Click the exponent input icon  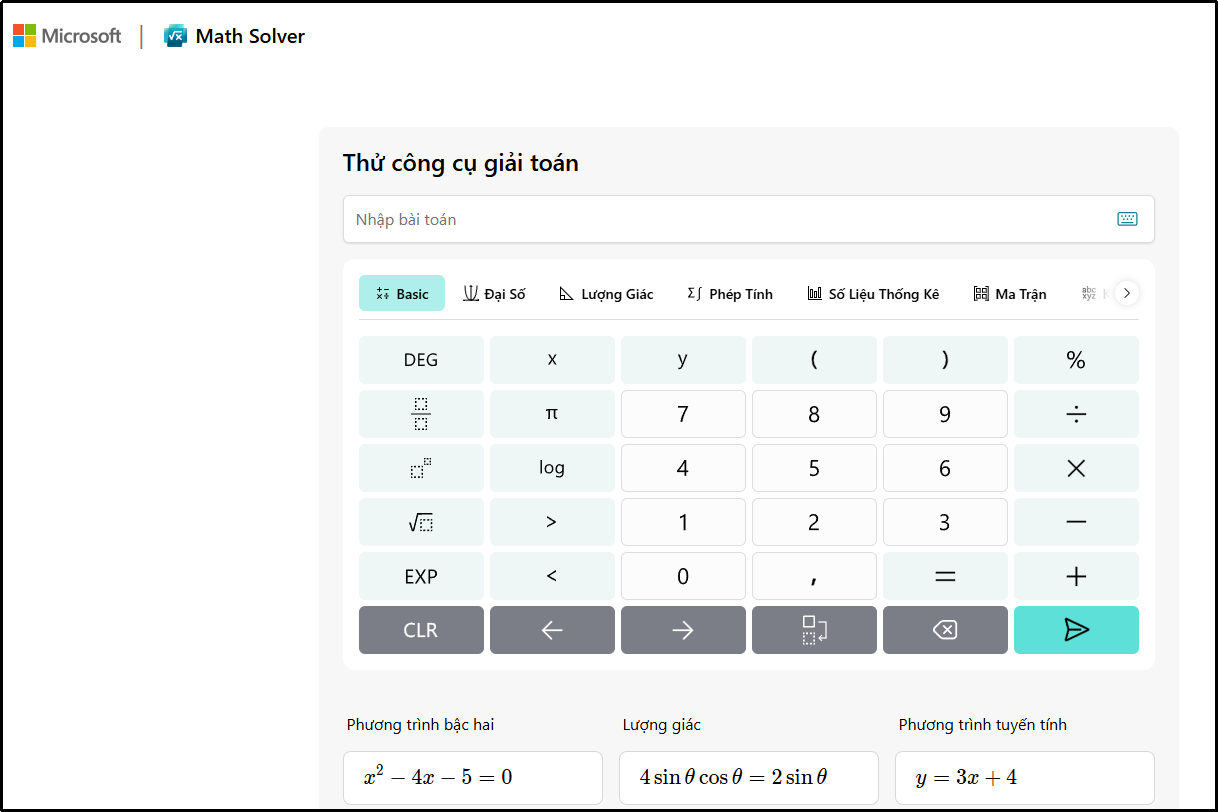421,467
